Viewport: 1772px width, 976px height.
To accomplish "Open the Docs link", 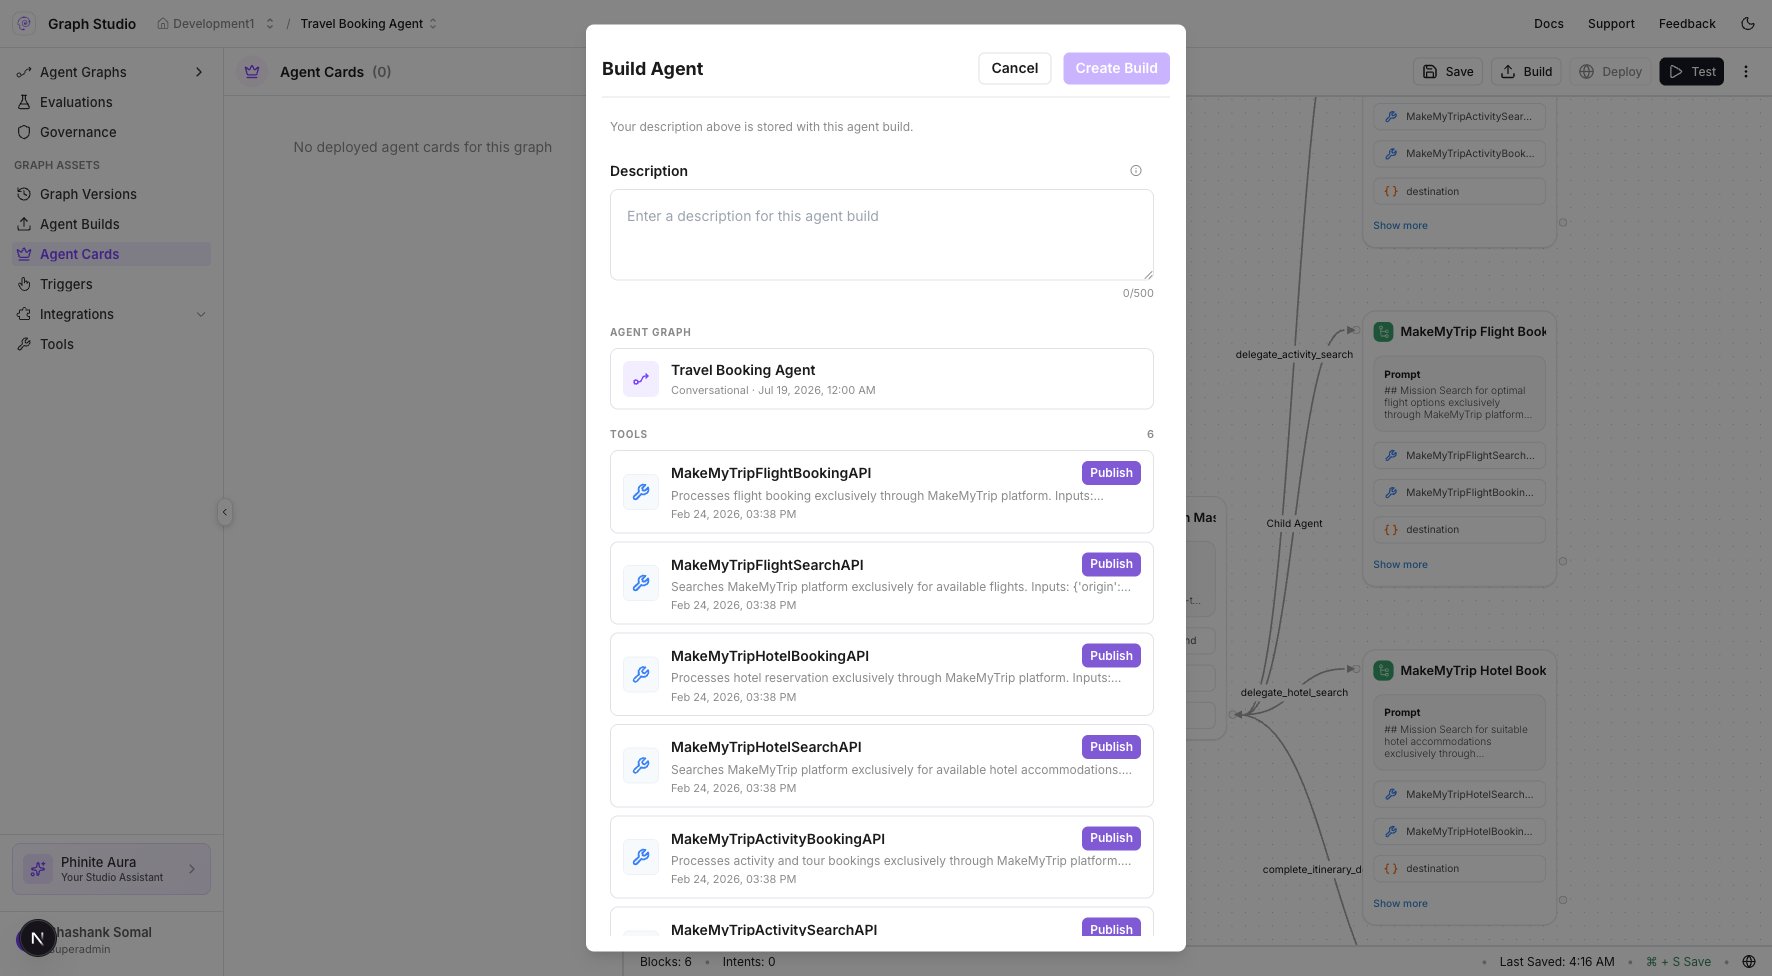I will coord(1548,23).
